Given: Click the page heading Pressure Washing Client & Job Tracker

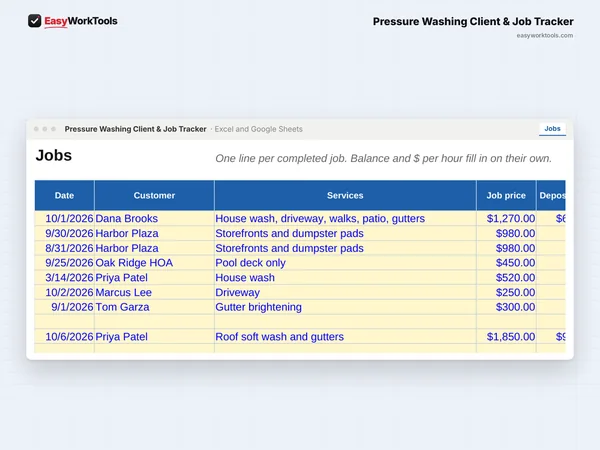Looking at the screenshot, I should click(x=473, y=22).
